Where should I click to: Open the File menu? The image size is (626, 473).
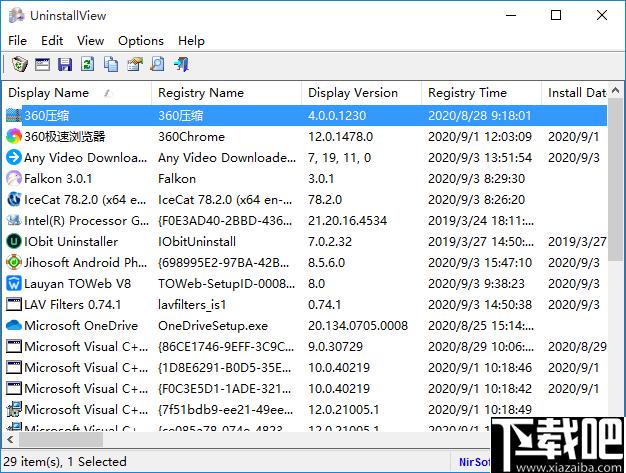(x=18, y=41)
